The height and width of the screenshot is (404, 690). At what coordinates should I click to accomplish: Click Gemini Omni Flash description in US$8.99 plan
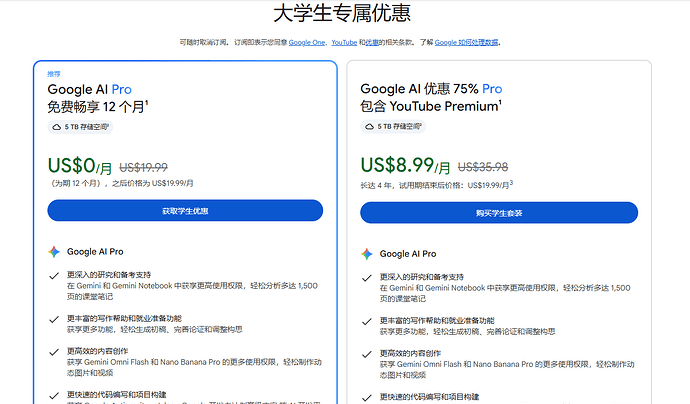point(507,370)
